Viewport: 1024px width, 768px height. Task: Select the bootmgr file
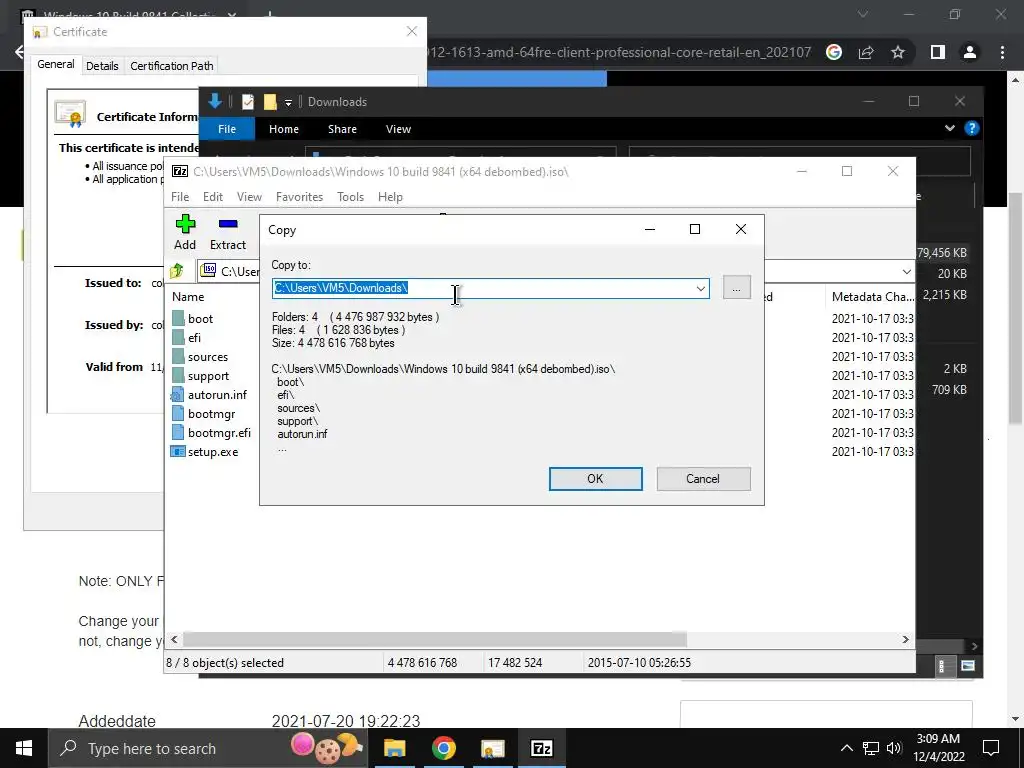(211, 413)
